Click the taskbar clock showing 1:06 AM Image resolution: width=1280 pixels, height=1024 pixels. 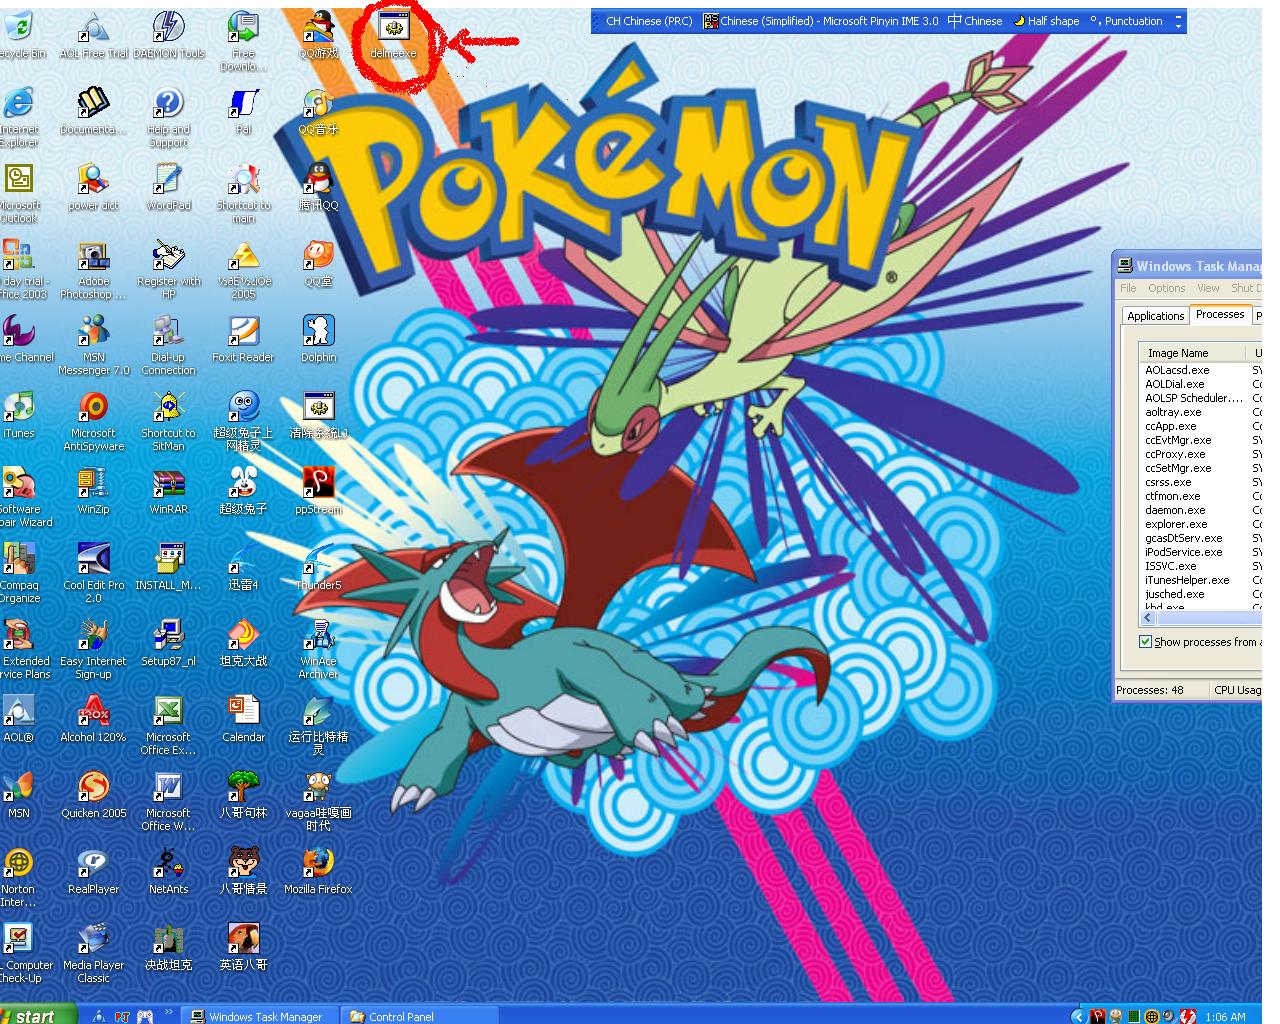tap(1225, 1016)
